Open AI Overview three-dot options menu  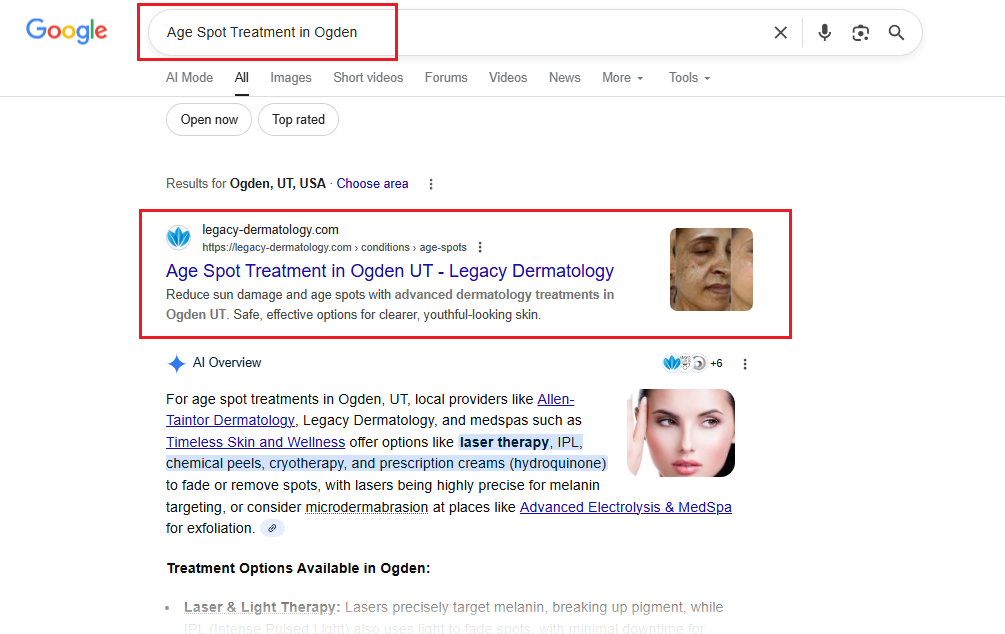(x=744, y=364)
